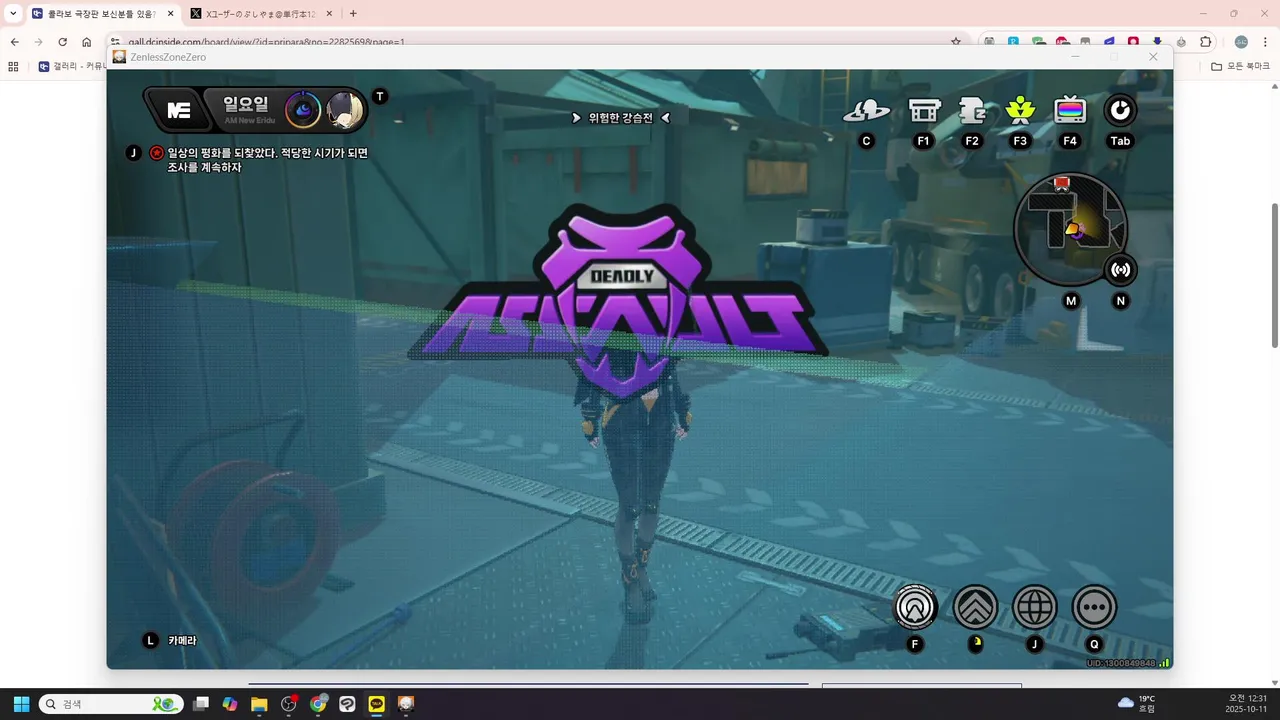Open the Windows Start menu

[x=21, y=704]
